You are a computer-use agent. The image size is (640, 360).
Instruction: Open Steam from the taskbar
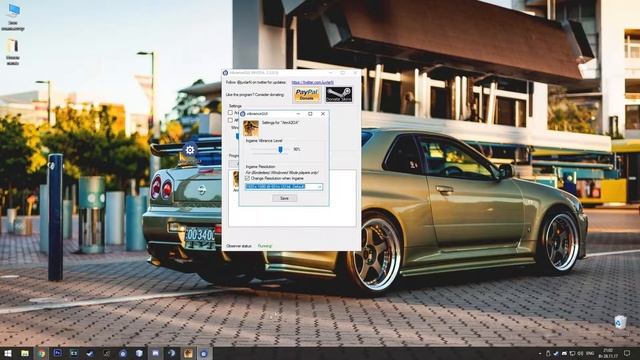click(172, 353)
